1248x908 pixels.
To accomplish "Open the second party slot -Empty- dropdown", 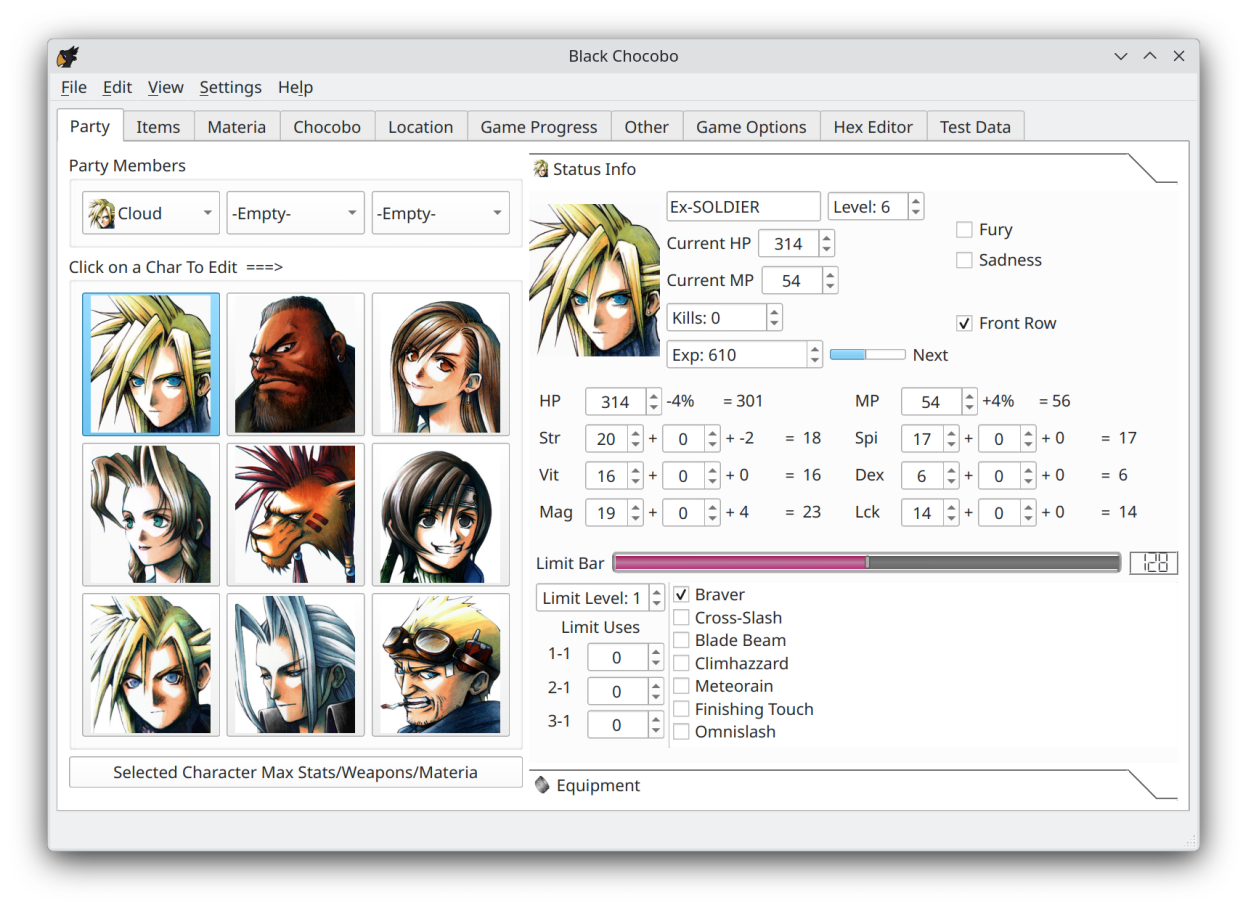I will pos(295,213).
